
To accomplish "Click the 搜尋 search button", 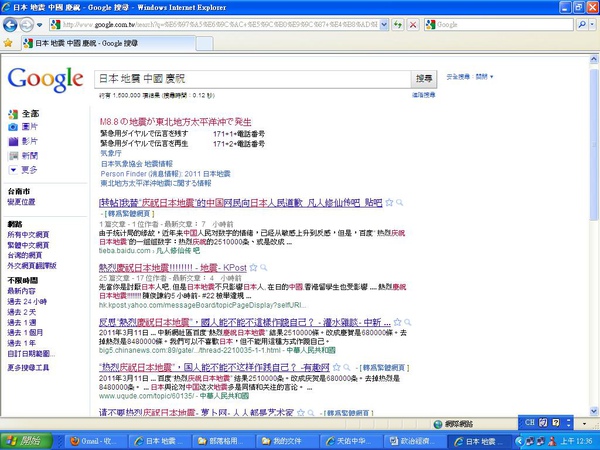I will tap(424, 79).
